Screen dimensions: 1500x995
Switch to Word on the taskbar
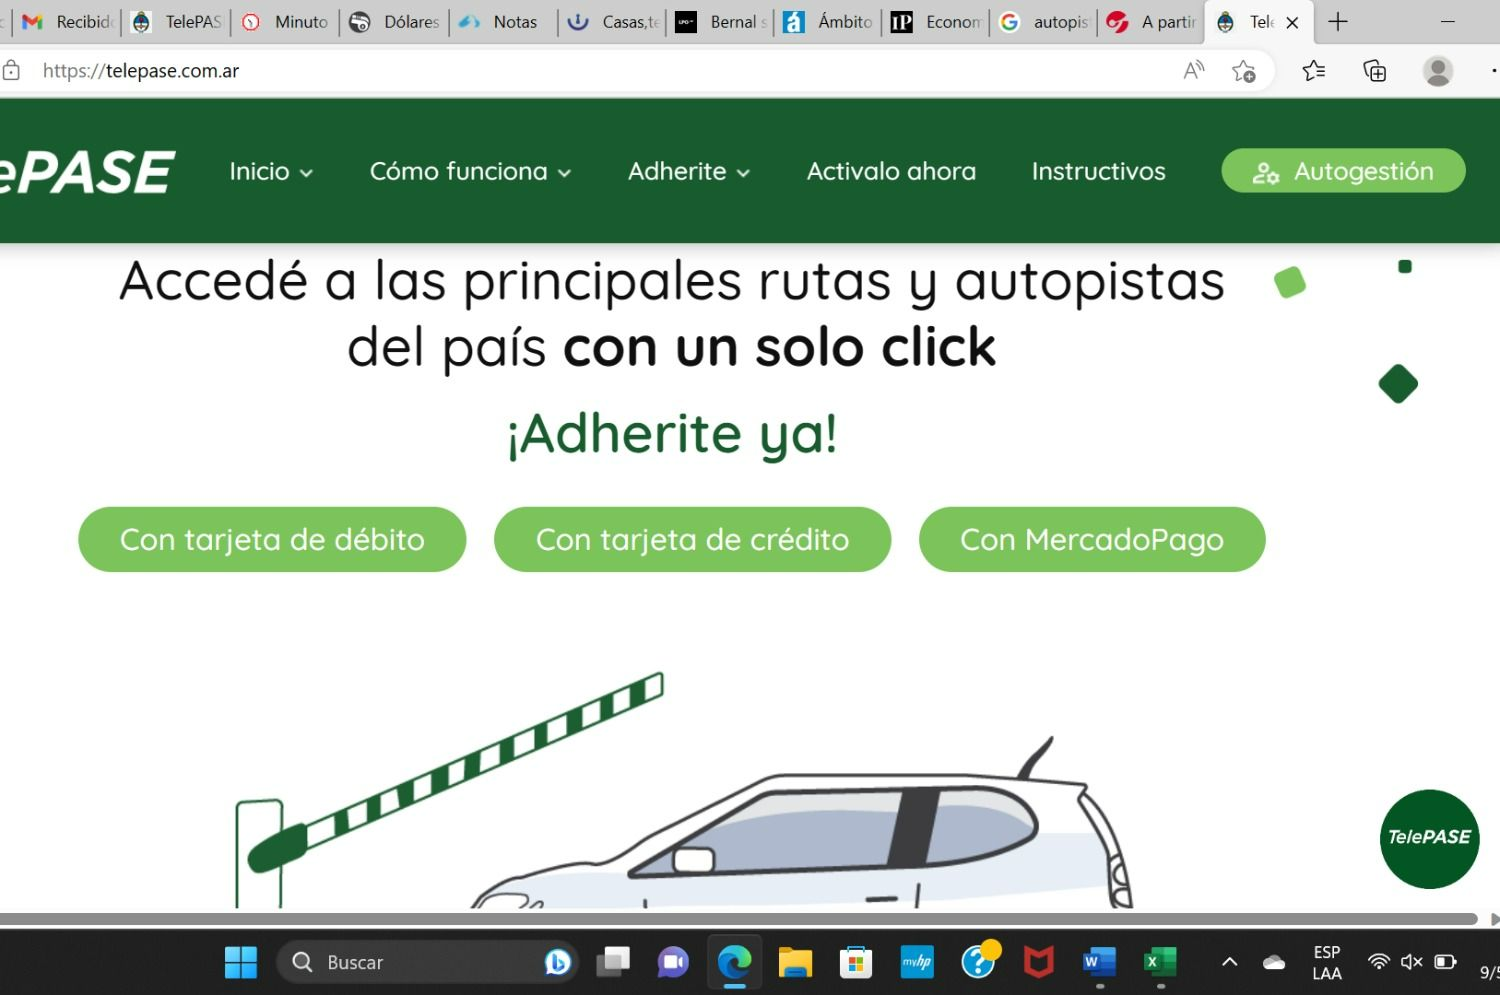(x=1099, y=962)
